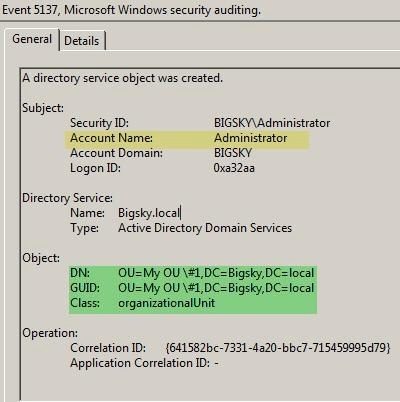Click the 'A directory service object was created' line

pos(122,78)
